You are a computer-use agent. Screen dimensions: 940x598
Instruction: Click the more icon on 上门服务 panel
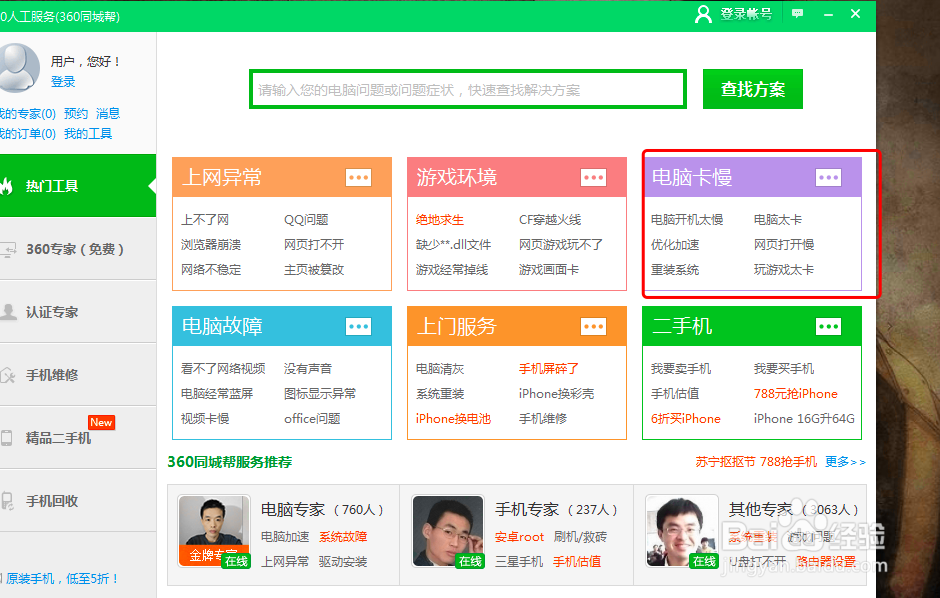click(594, 326)
